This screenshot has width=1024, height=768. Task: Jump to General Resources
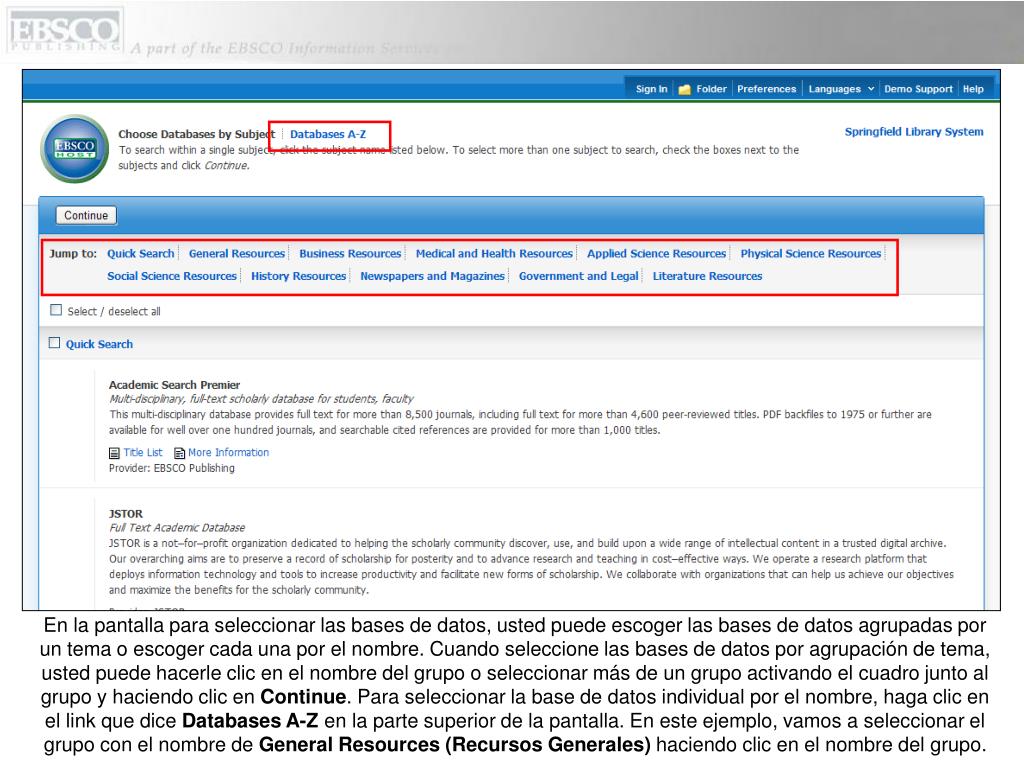237,253
